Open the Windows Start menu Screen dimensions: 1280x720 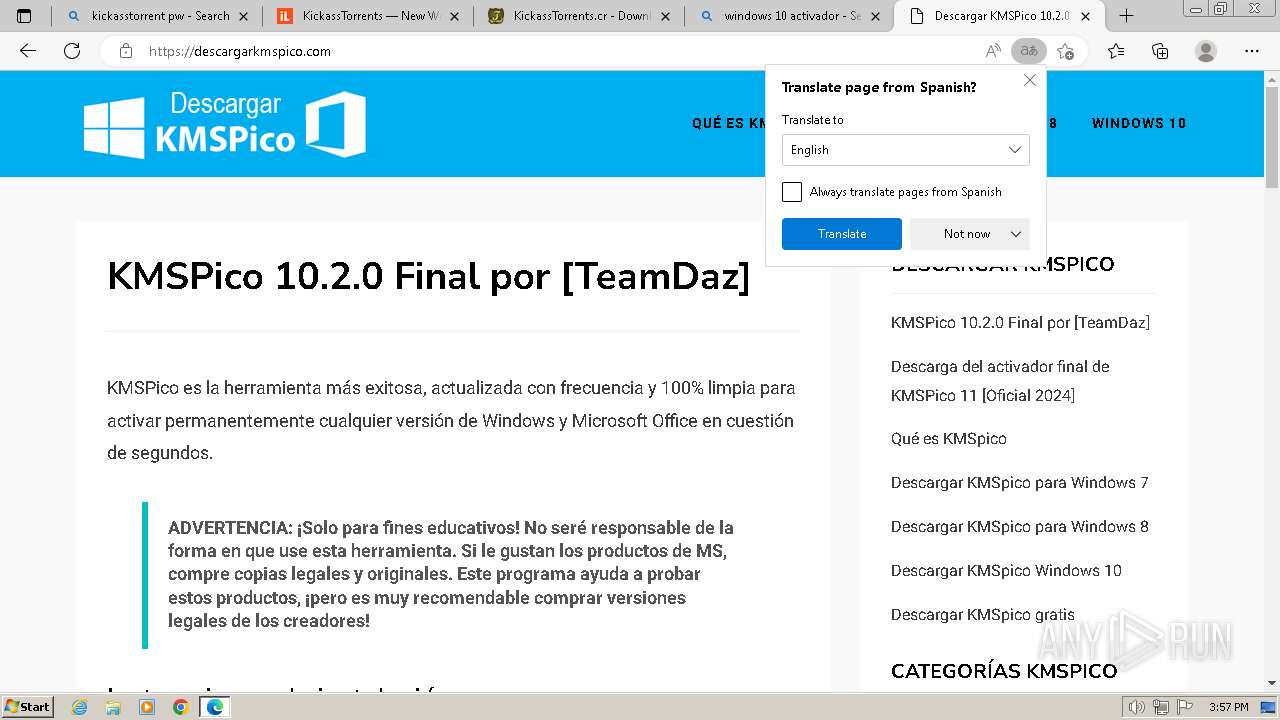[27, 707]
